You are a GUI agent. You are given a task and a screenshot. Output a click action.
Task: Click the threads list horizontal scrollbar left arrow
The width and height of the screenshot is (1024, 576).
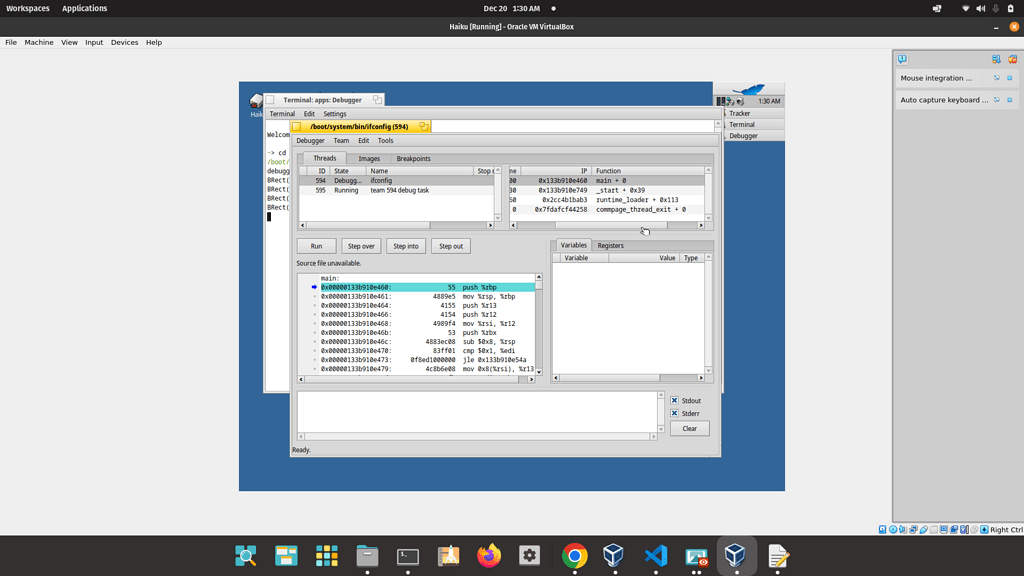302,225
